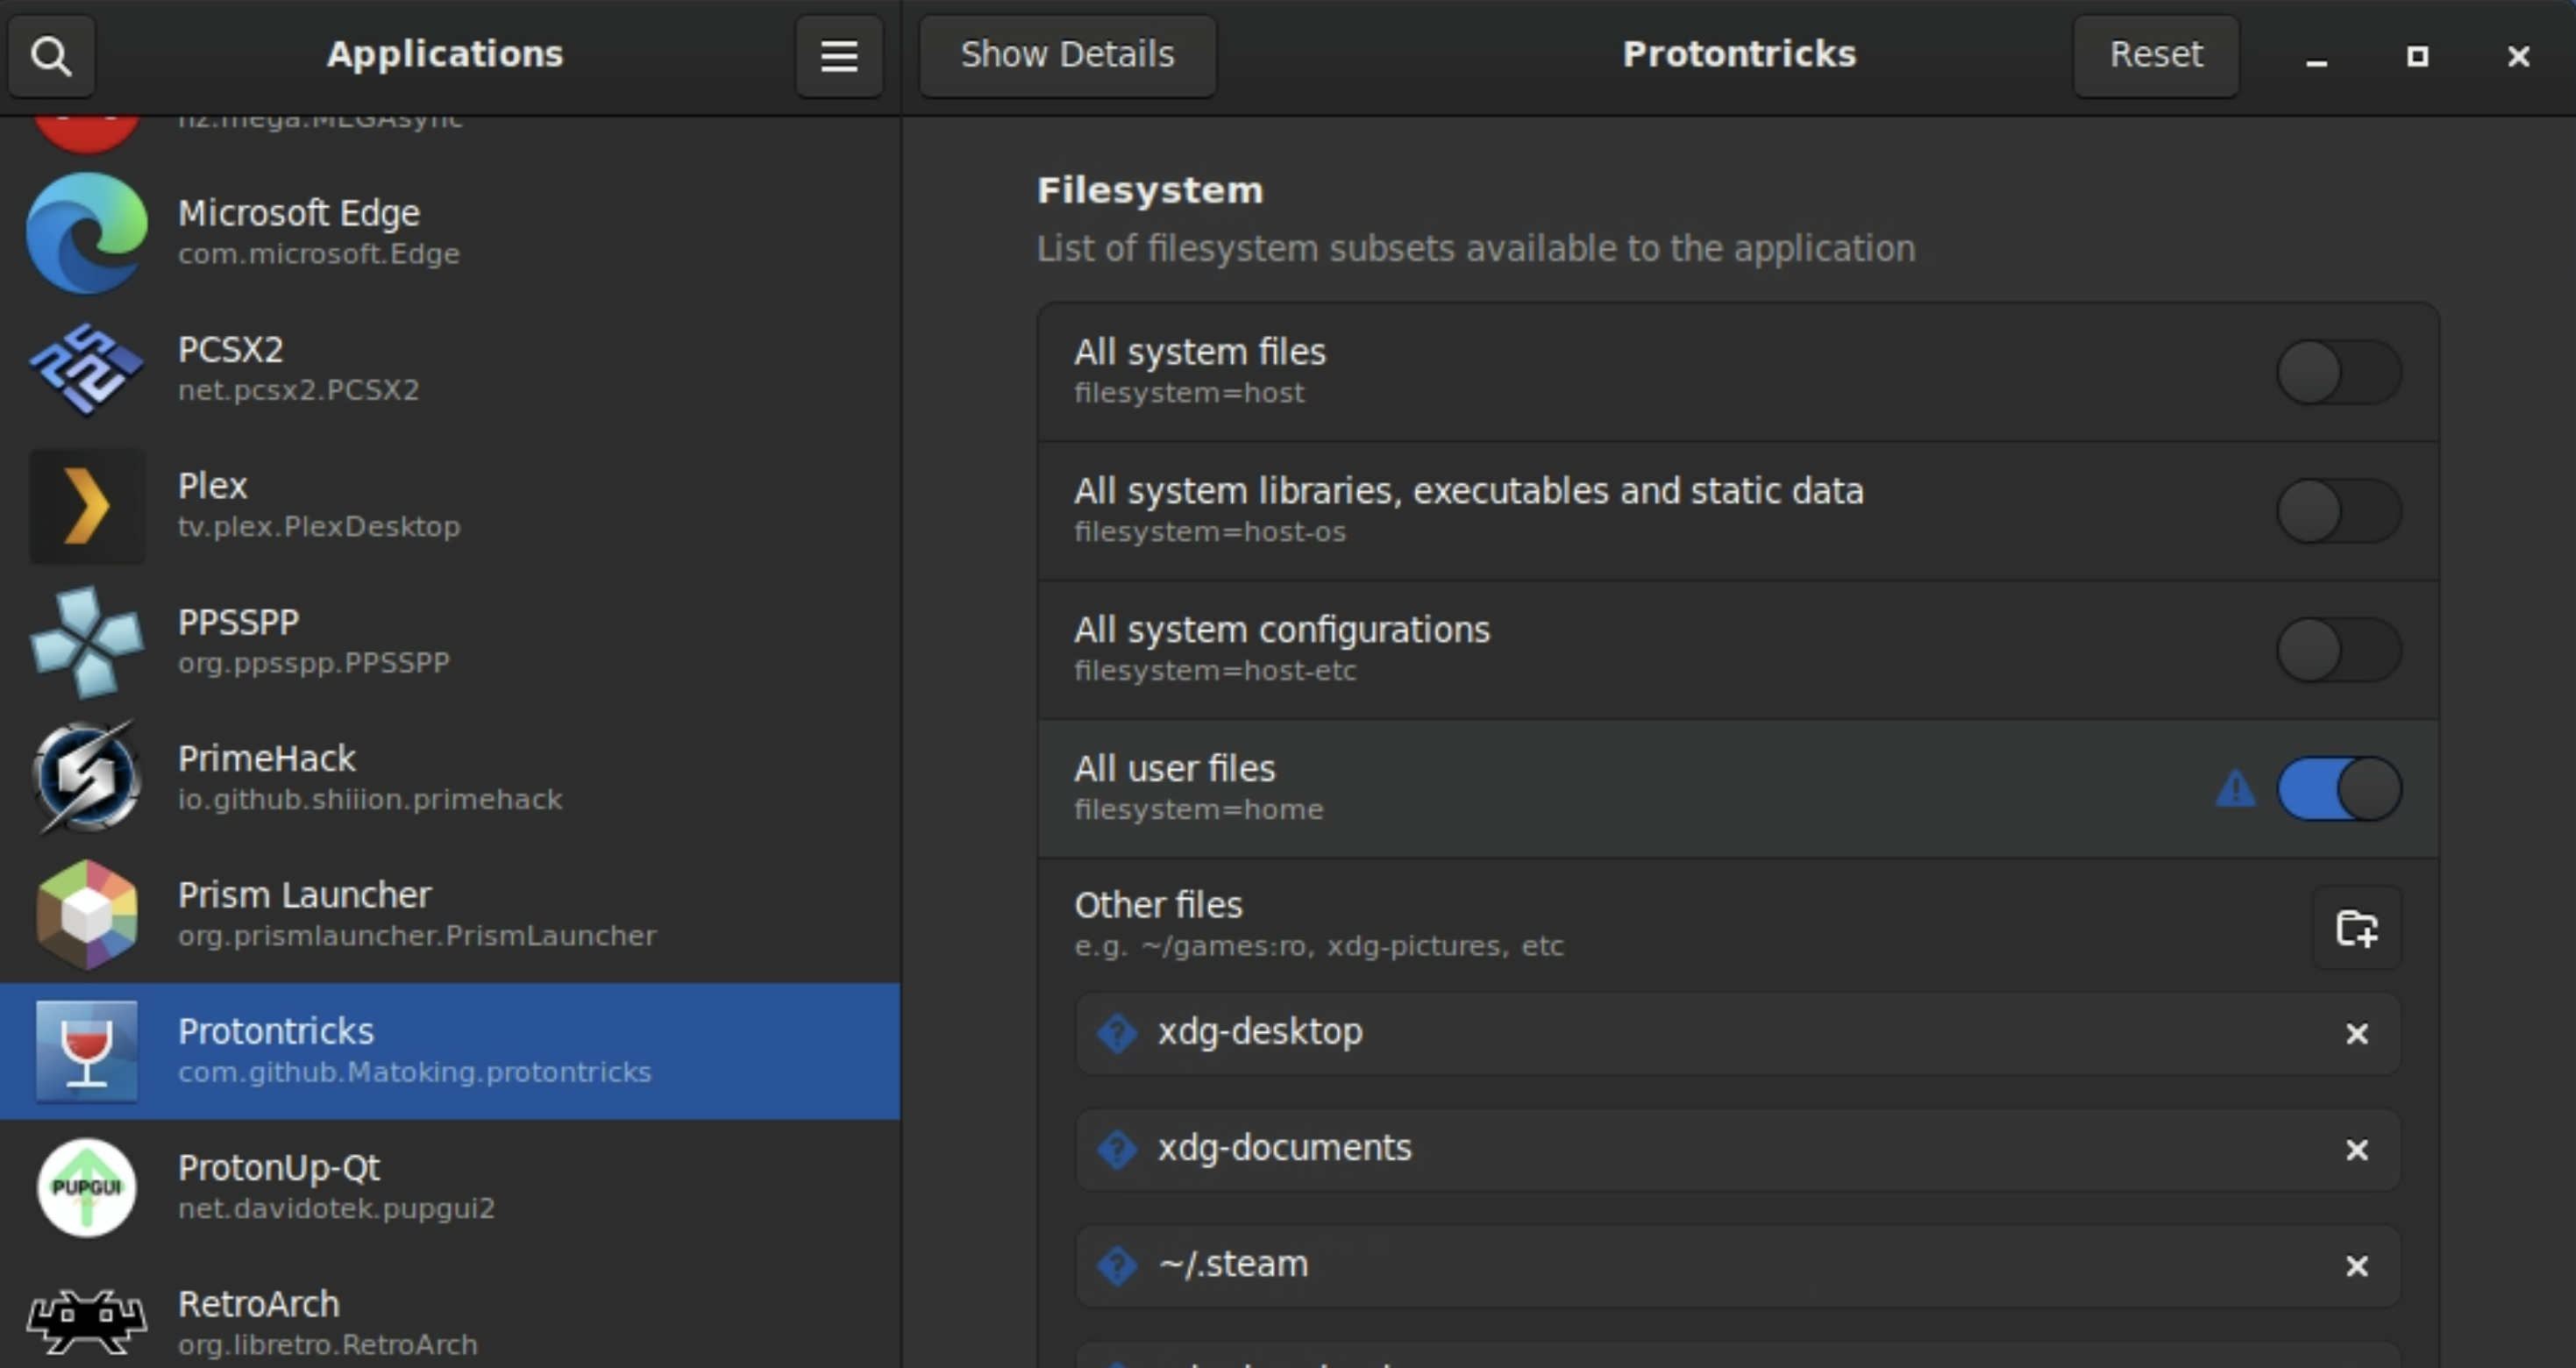Select io.github.shiiion.primehack entry
Viewport: 2576px width, 1368px height.
[450, 778]
